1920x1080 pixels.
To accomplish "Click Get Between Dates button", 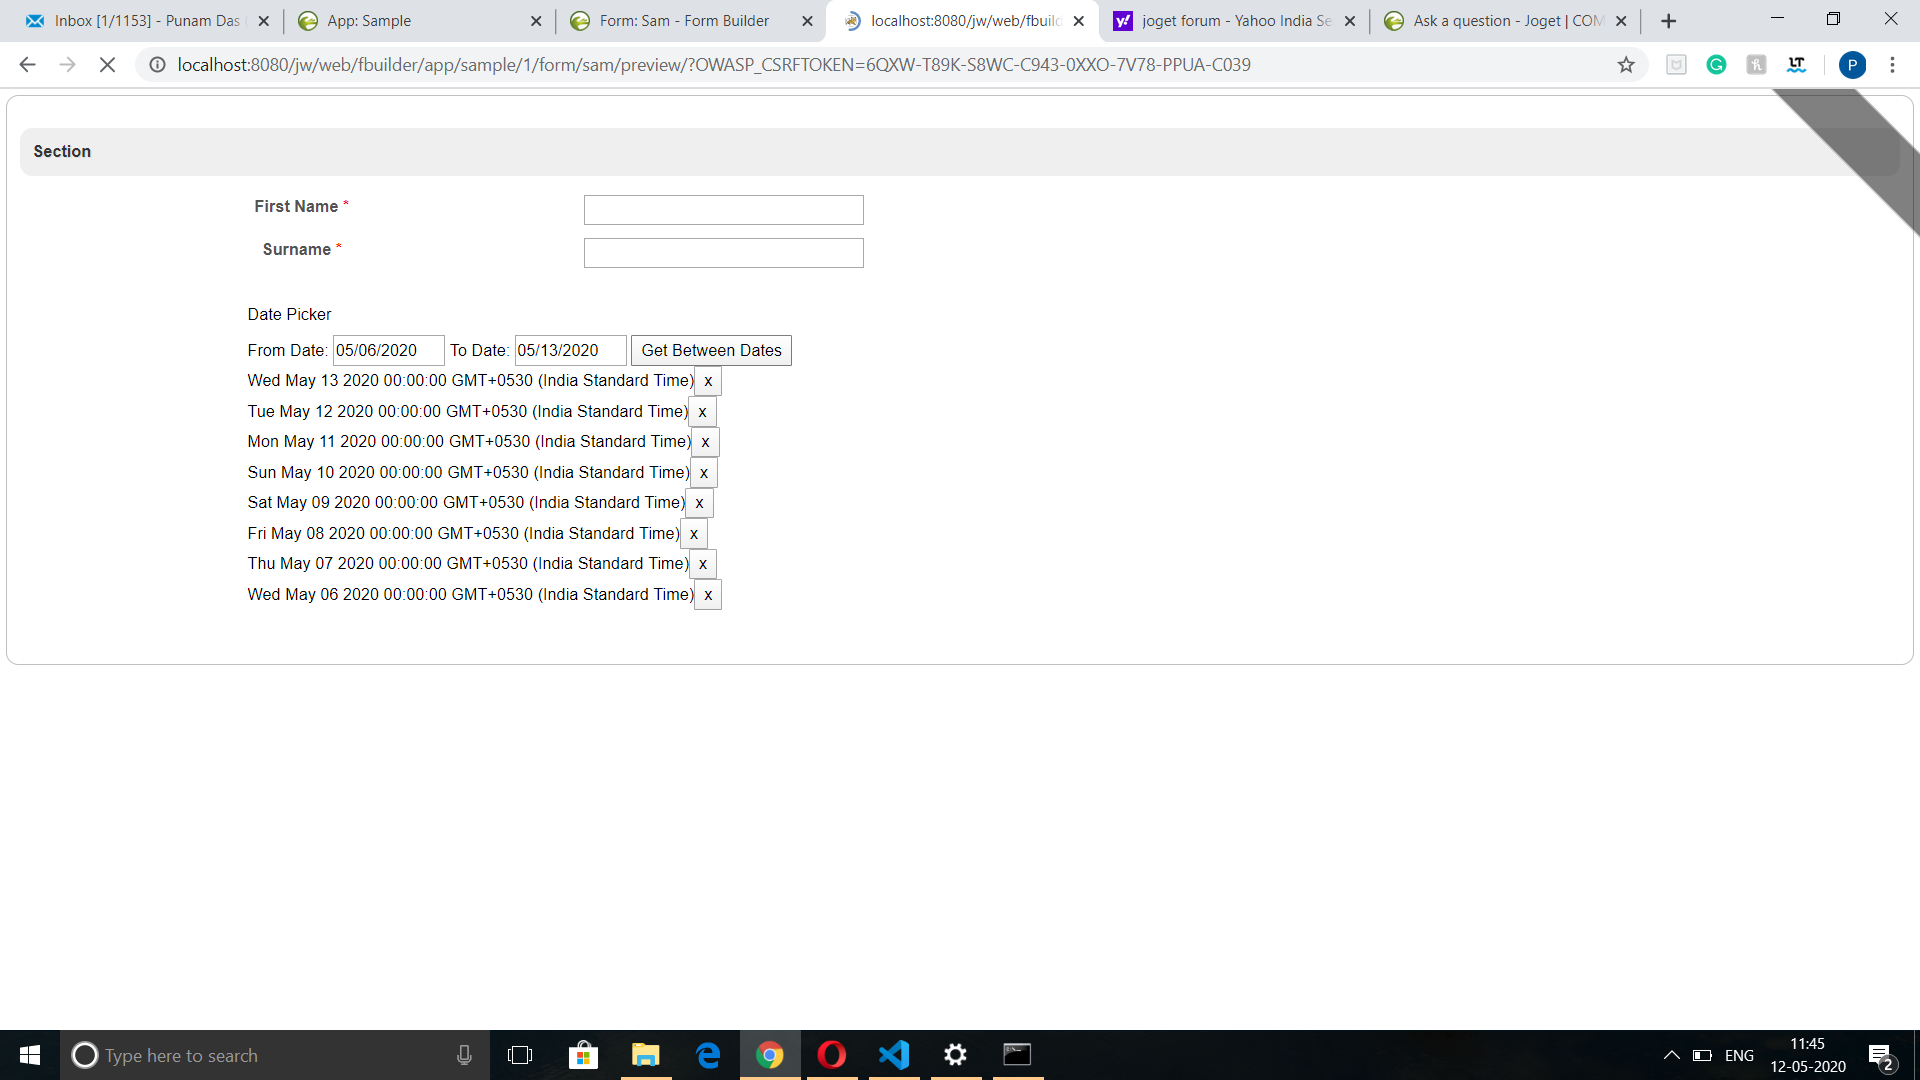I will (711, 351).
